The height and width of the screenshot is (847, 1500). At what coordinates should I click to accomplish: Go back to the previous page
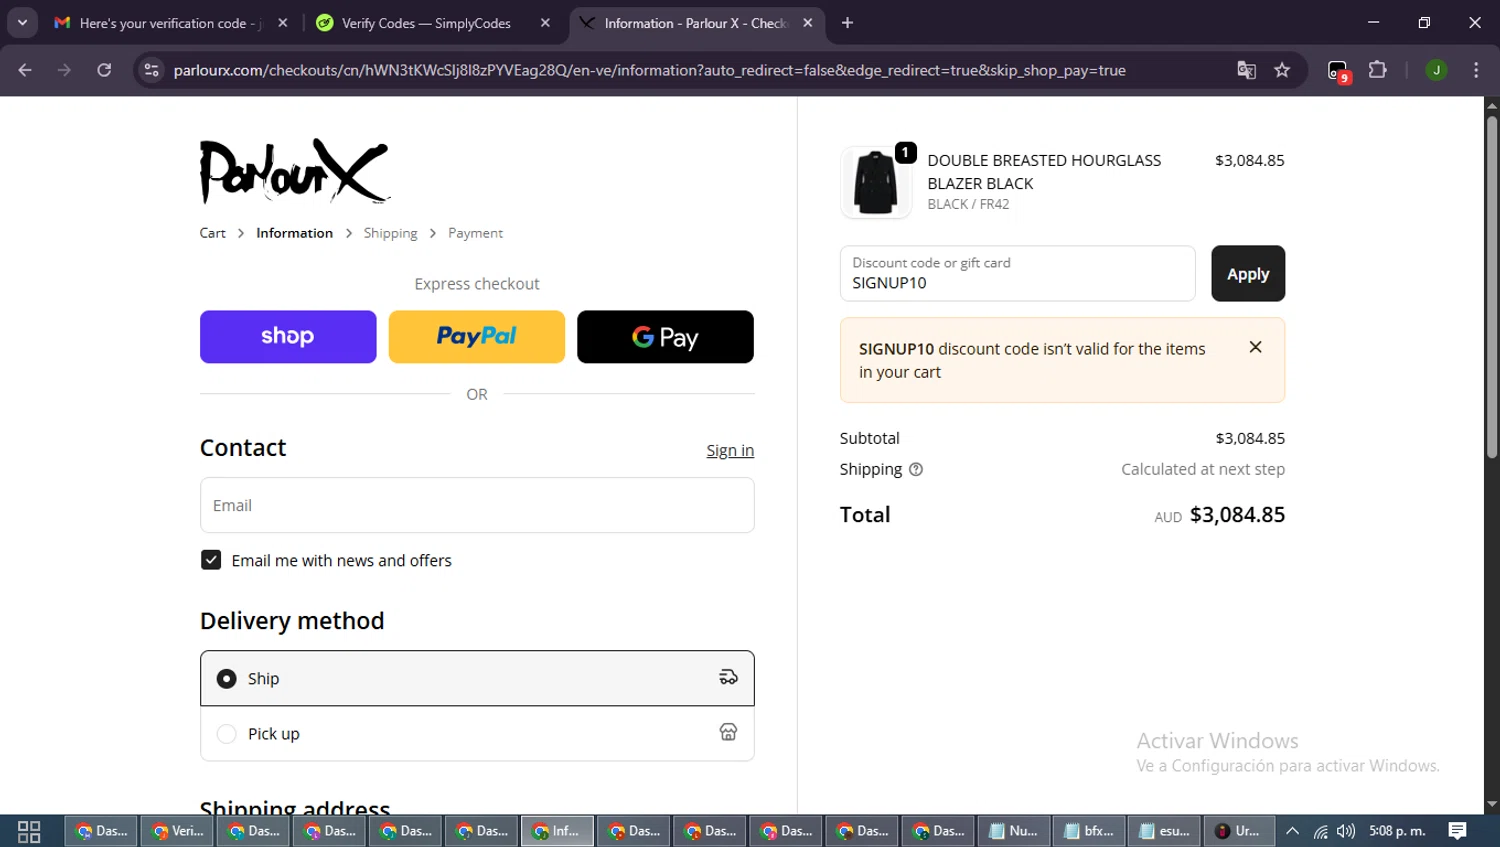(x=25, y=70)
